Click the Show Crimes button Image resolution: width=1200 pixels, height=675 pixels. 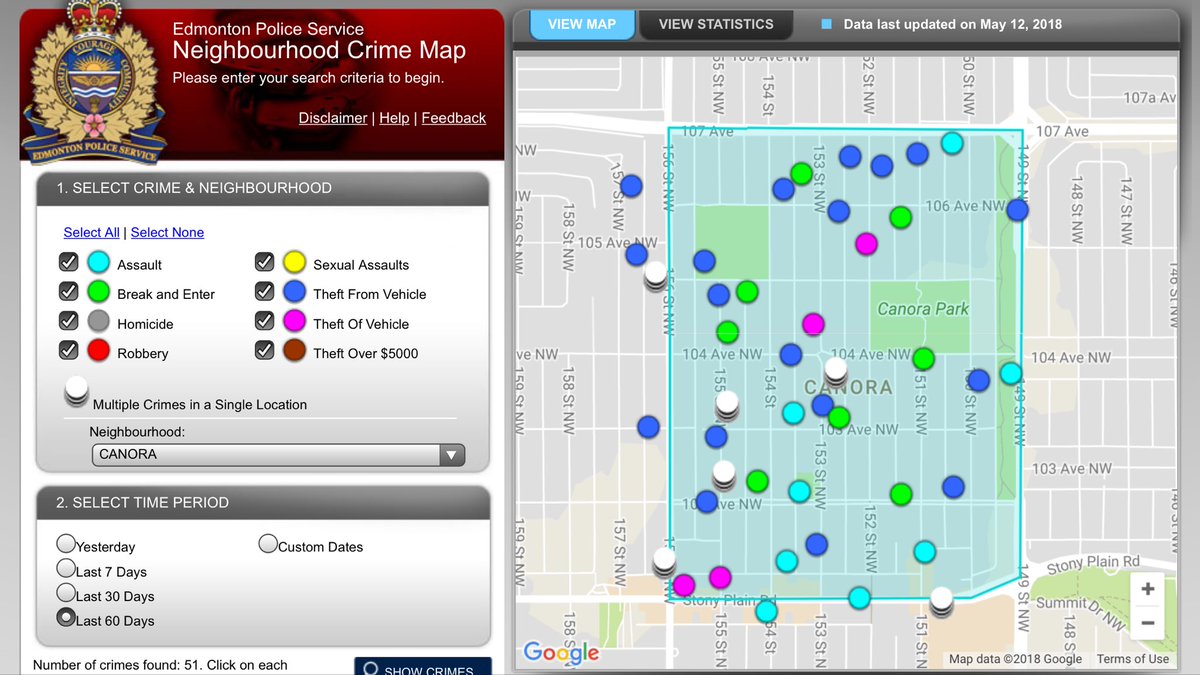[423, 668]
